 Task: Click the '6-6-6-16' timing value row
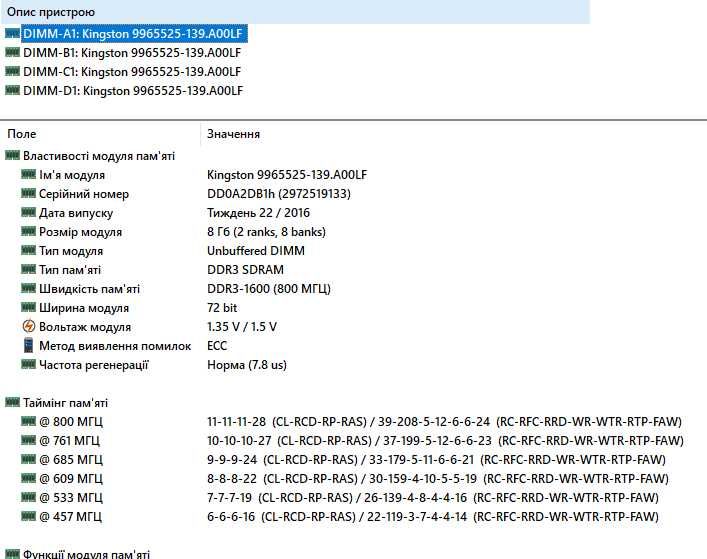[x=432, y=516]
